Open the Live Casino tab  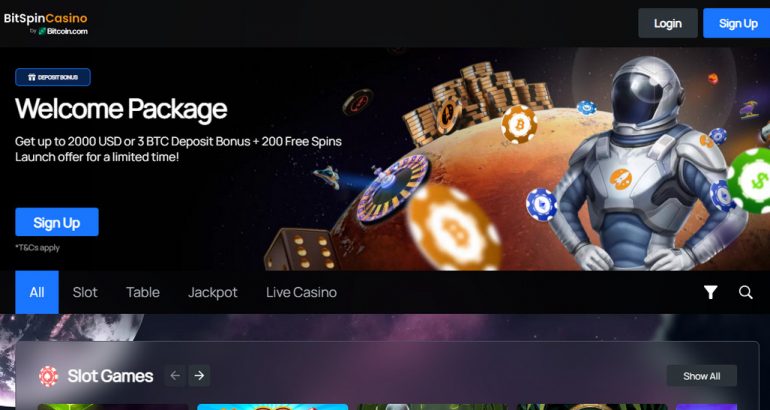(302, 292)
